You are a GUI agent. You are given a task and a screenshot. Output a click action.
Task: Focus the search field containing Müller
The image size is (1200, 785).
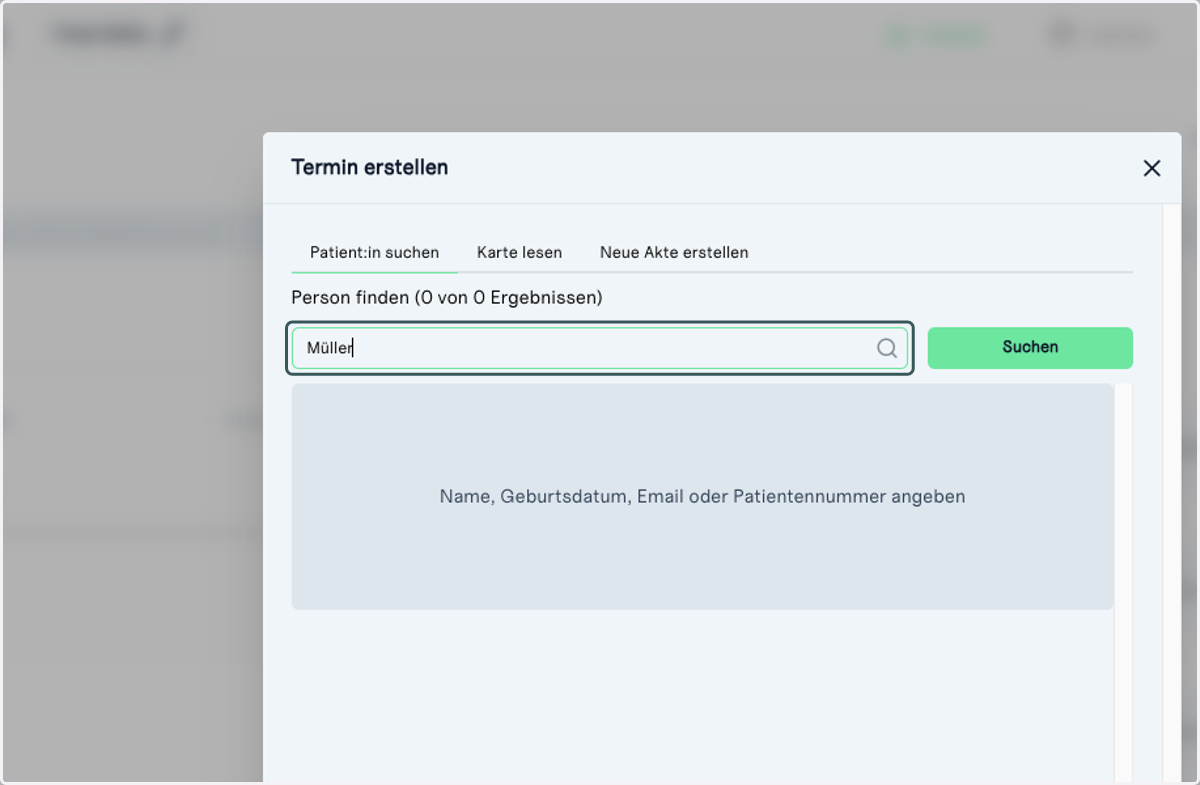click(600, 348)
